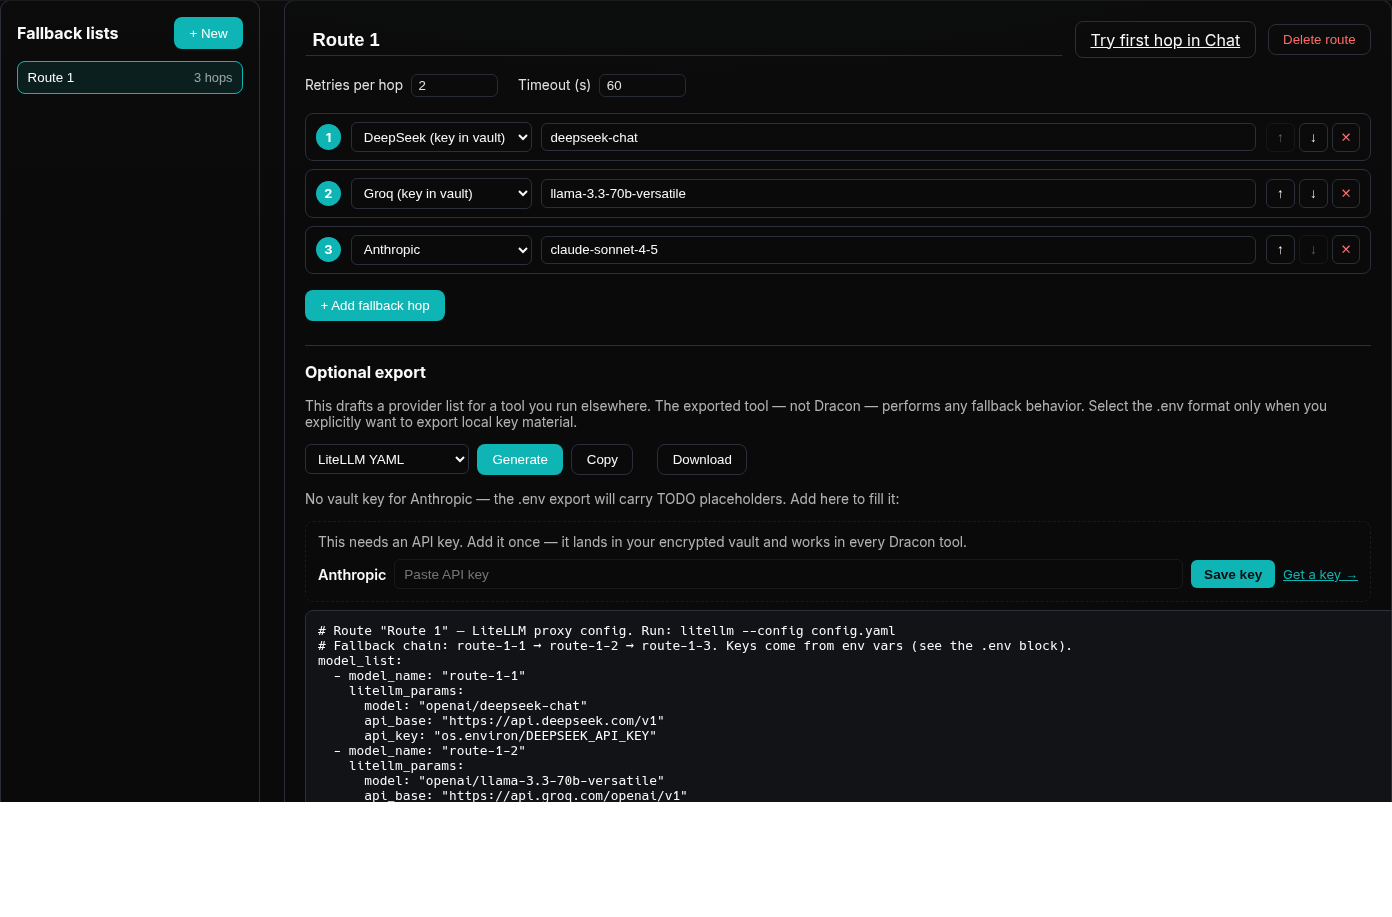Image resolution: width=1392 pixels, height=917 pixels.
Task: Open the LiteLLM YAML format dropdown
Action: coord(387,459)
